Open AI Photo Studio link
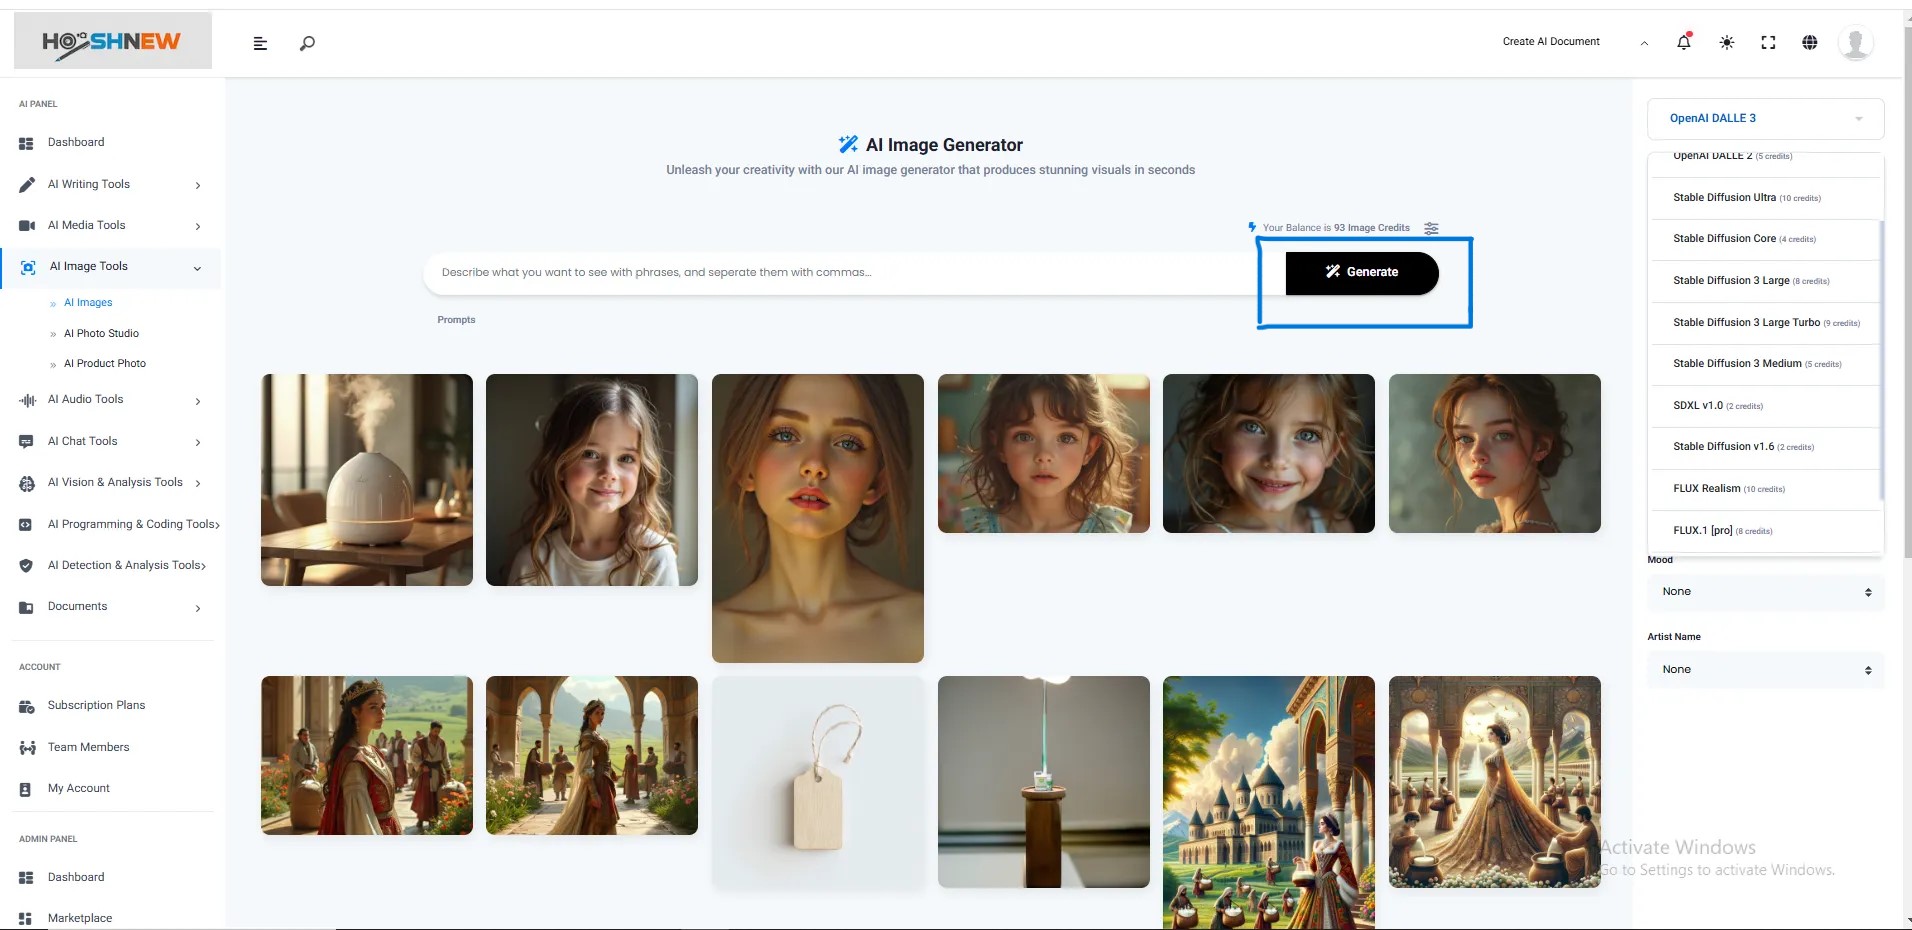The width and height of the screenshot is (1912, 930). pyautogui.click(x=101, y=334)
